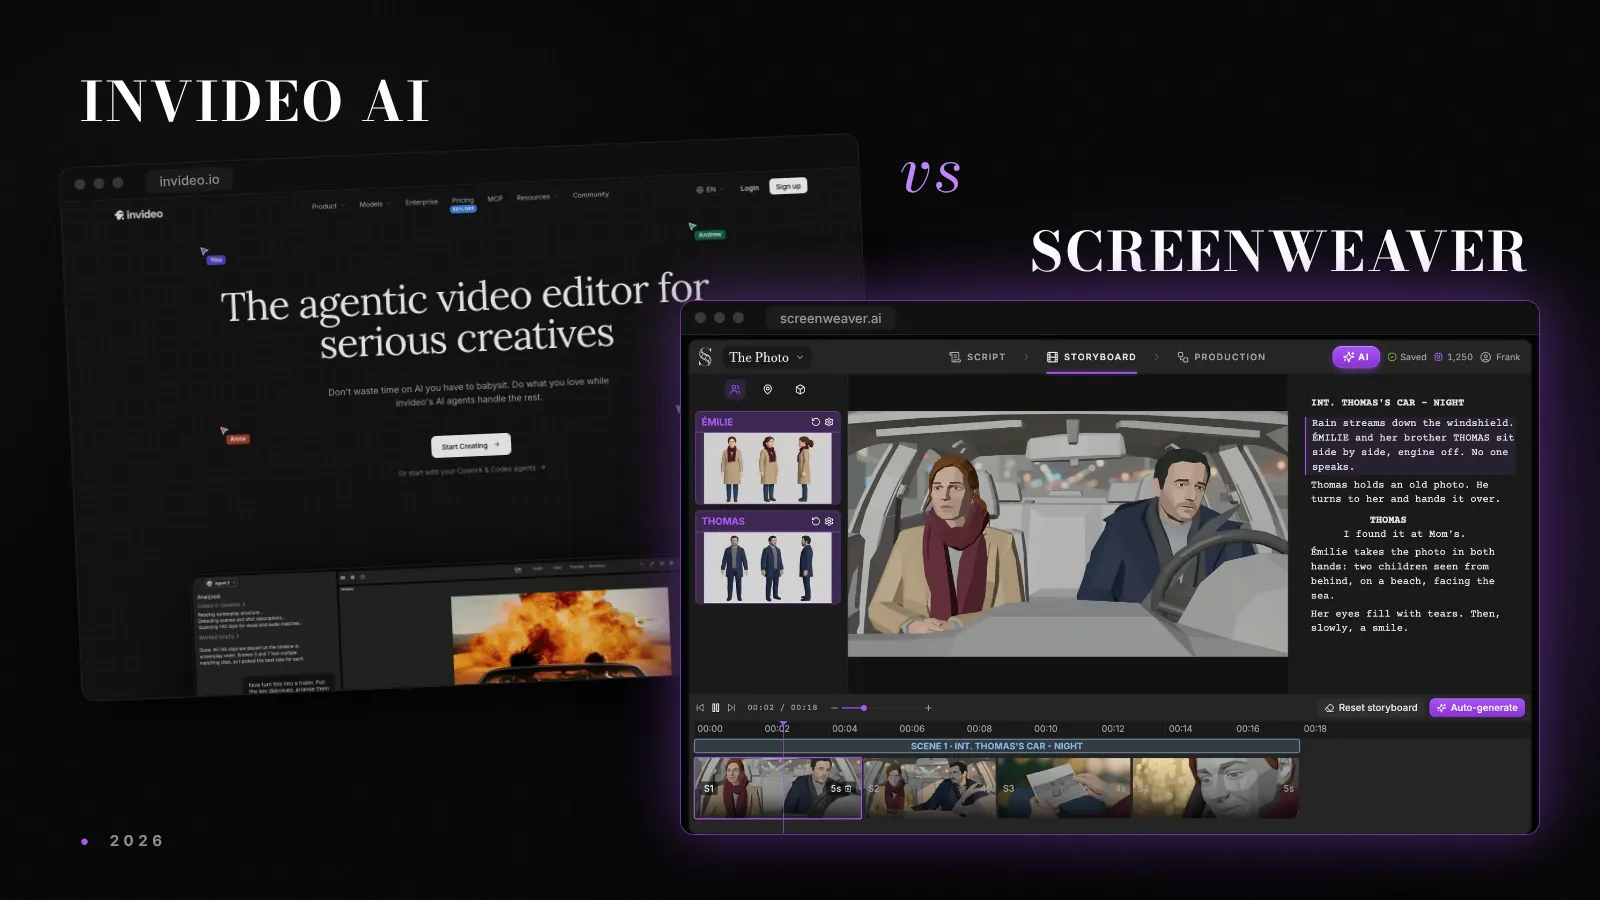Click Reset storyboard
Screen dimensions: 1600x900
(x=1371, y=708)
